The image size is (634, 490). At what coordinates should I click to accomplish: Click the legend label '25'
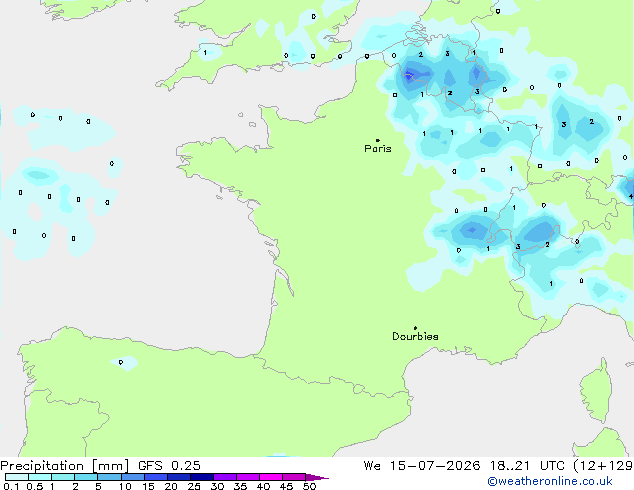coord(194,486)
